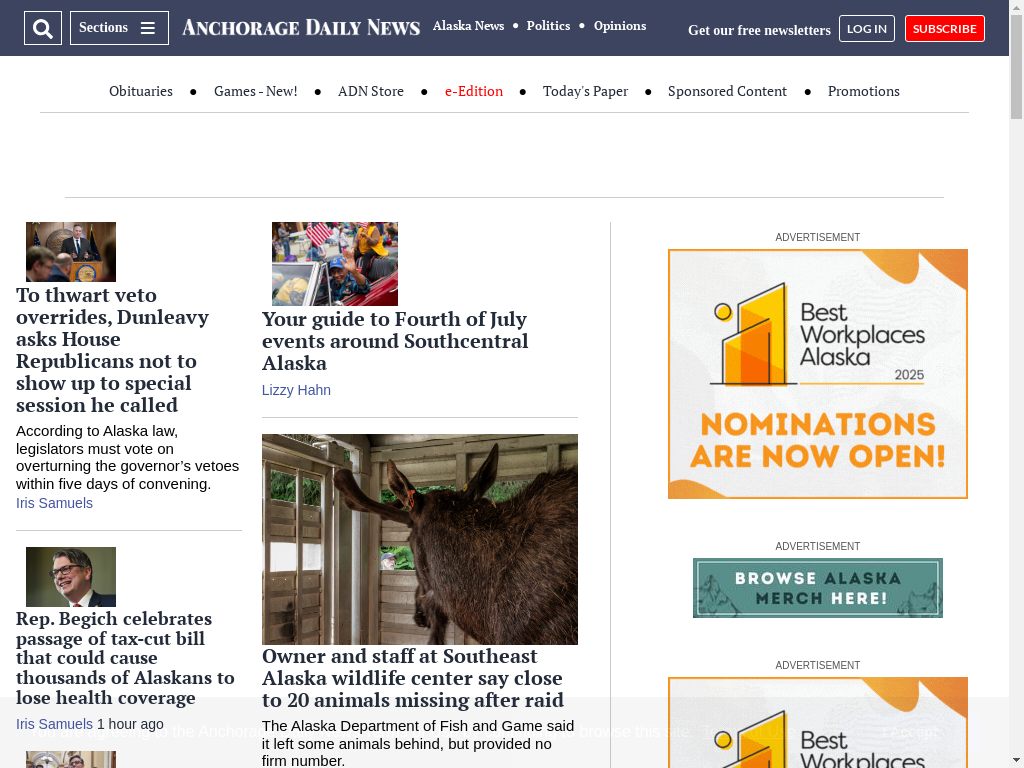Screen dimensions: 1024x768
Task: Read wildlife center missing animals headline
Action: point(413,678)
